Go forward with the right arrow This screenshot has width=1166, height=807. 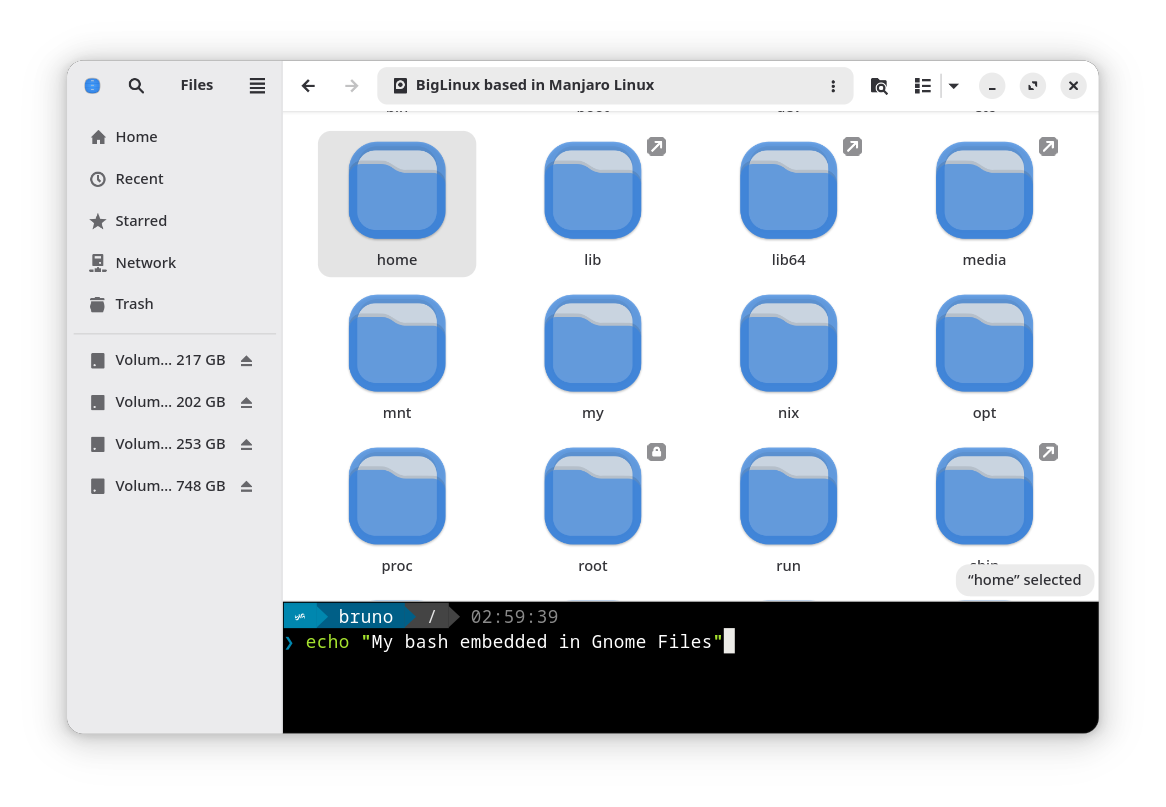pyautogui.click(x=352, y=86)
